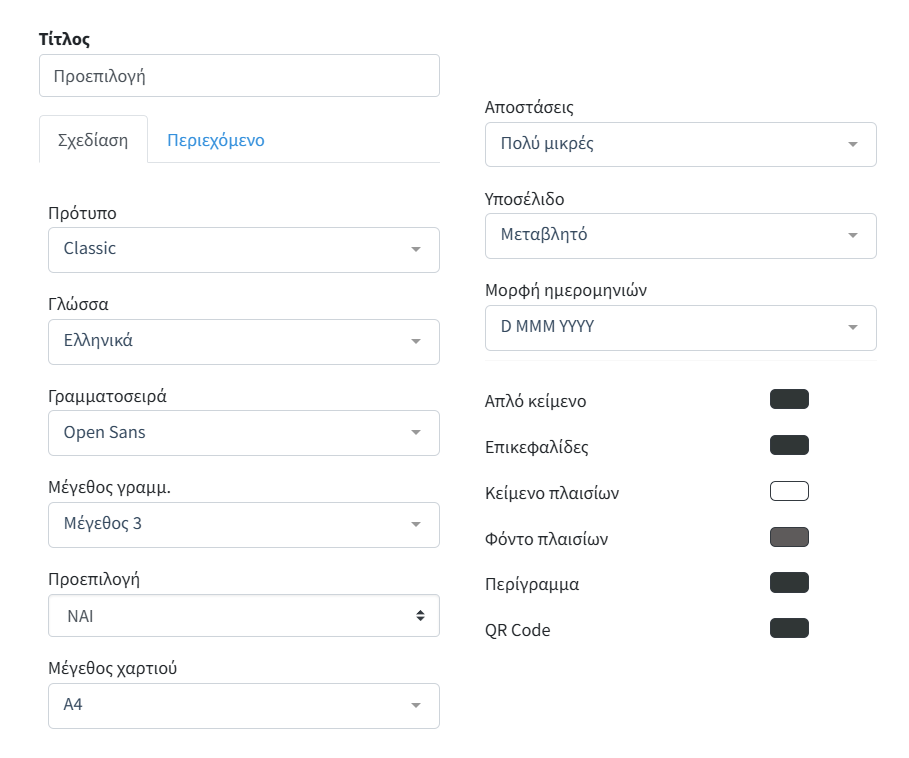Choose the Φόντο πλαισίων gray color swatch
Screen dimensions: 909x758
pos(789,537)
